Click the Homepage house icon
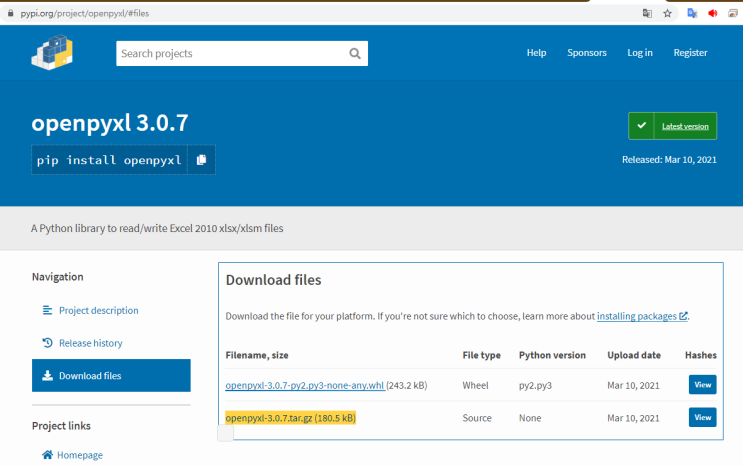743x466 pixels. (47, 455)
